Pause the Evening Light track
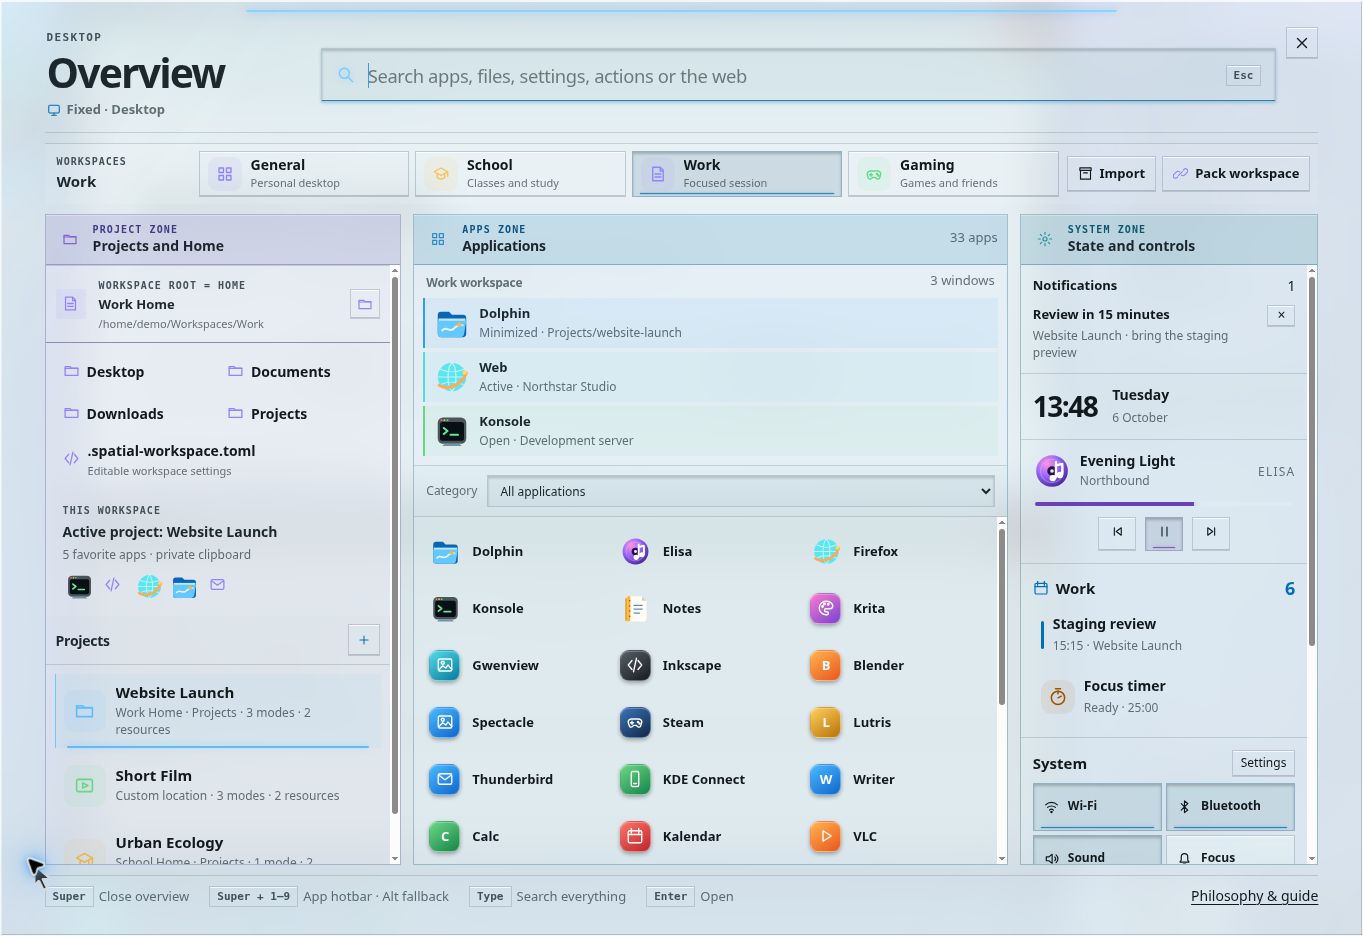This screenshot has height=936, width=1363. coord(1164,532)
